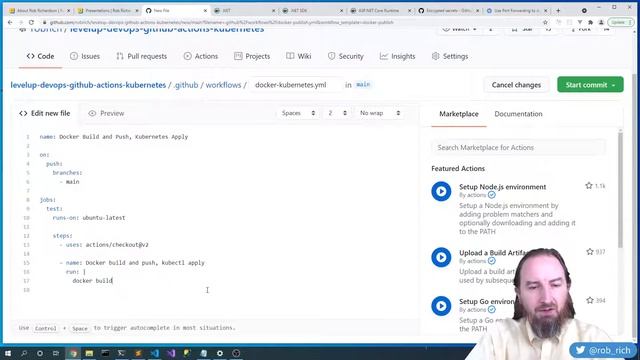640x360 pixels.
Task: Switch to the Edit new file tab
Action: coord(44,113)
